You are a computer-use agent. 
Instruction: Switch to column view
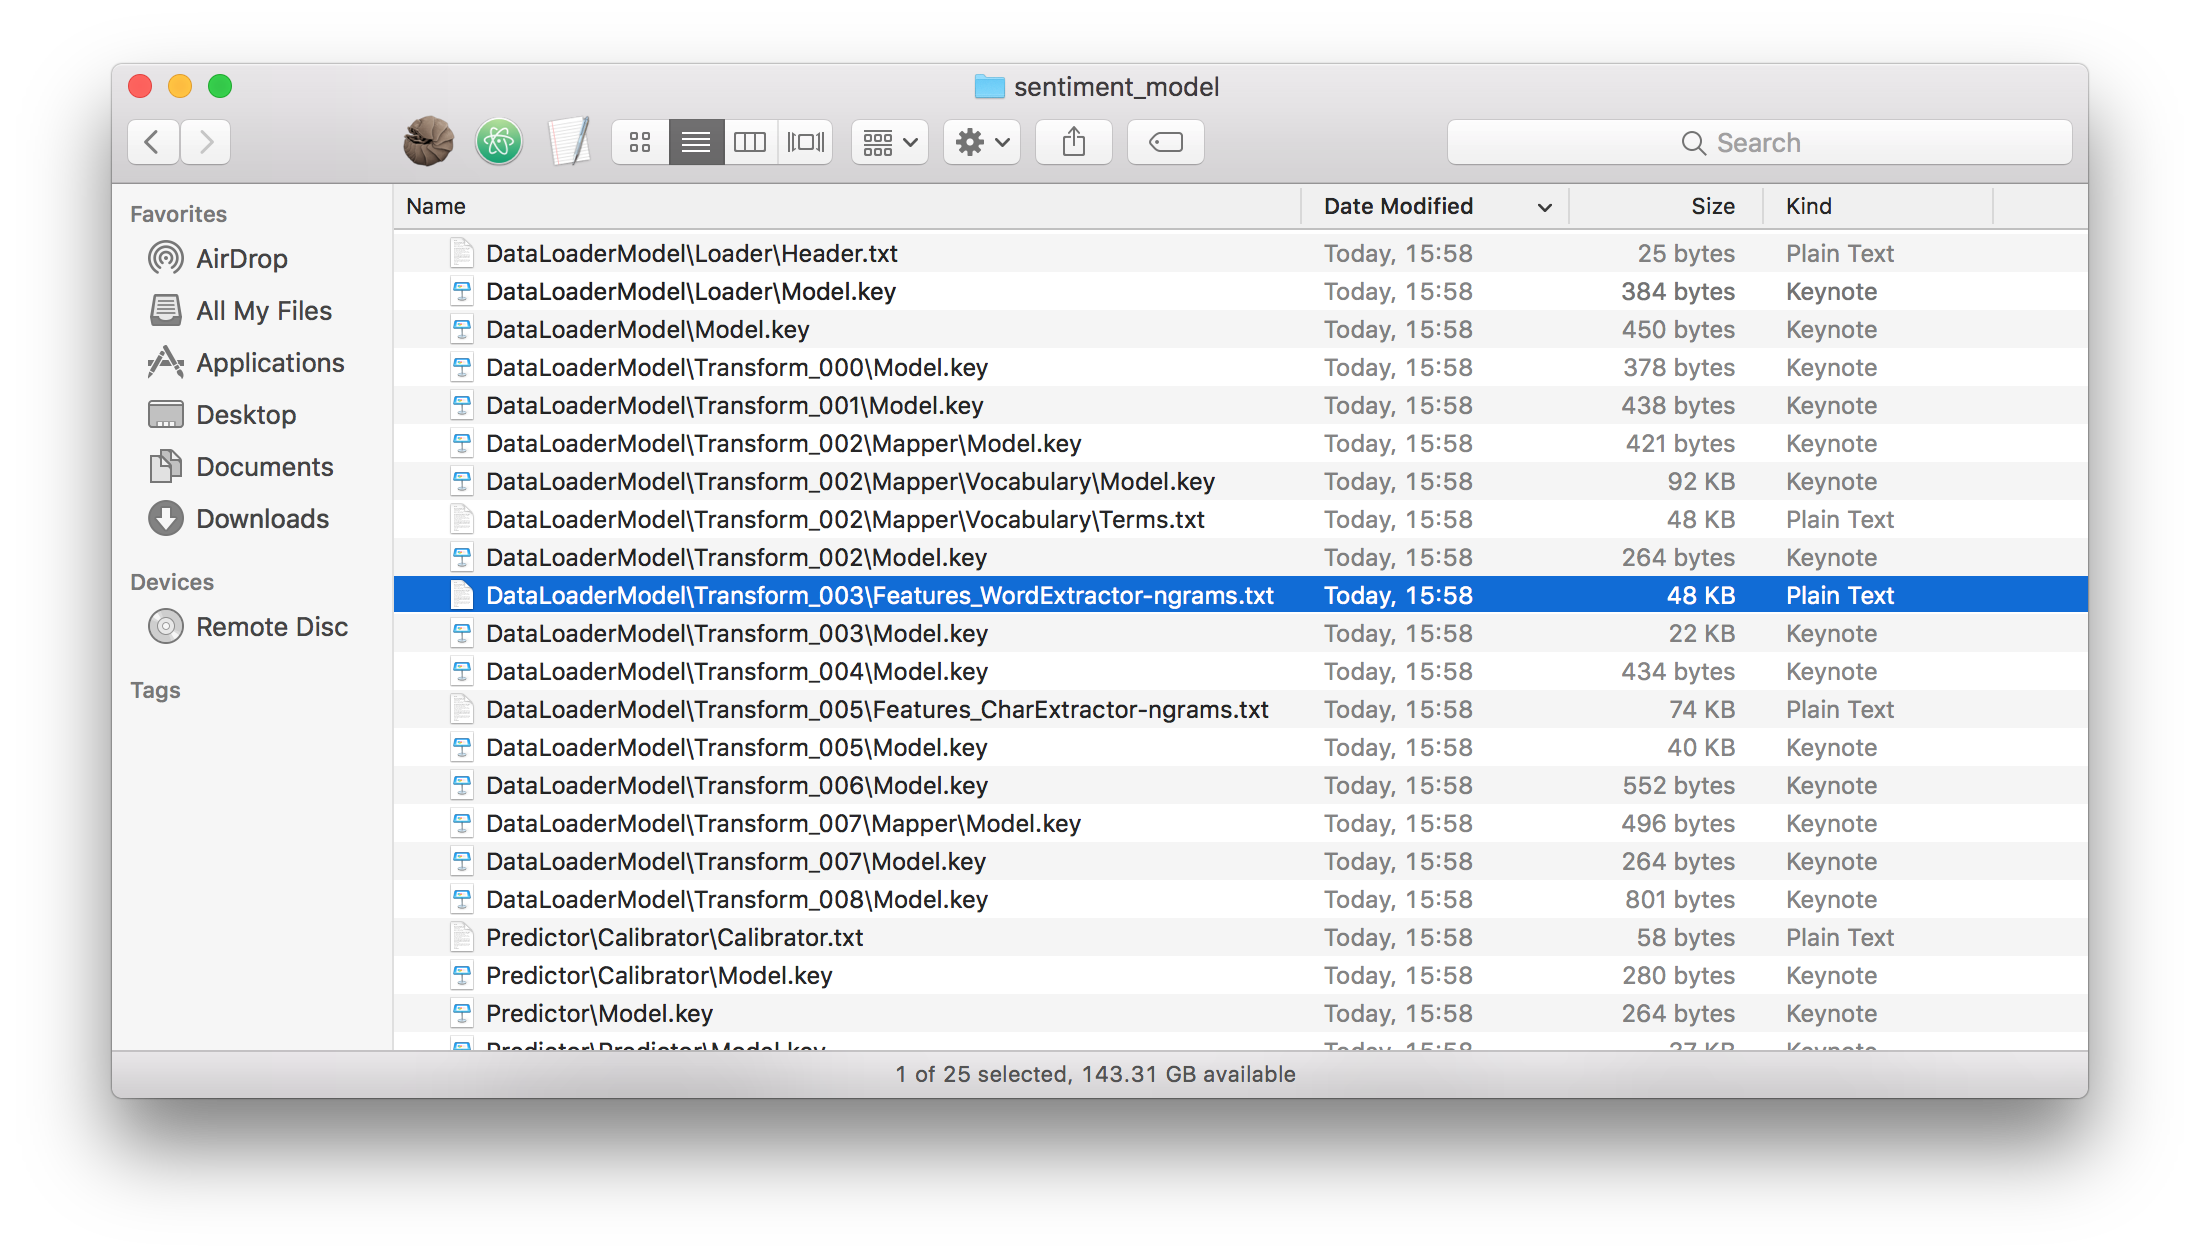pos(750,141)
